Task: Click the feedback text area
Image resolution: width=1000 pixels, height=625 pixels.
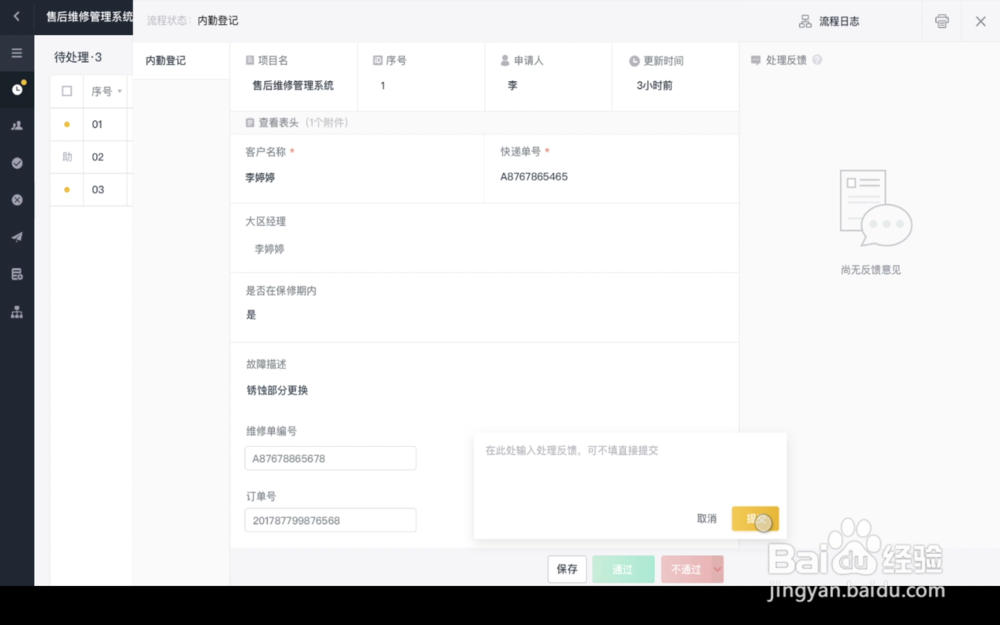Action: coord(629,469)
